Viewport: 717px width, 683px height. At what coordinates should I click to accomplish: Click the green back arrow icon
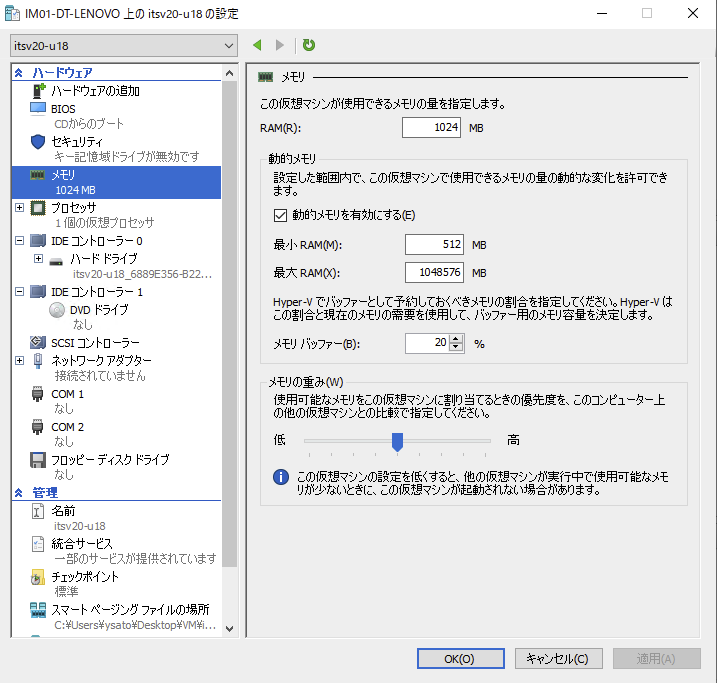[258, 45]
